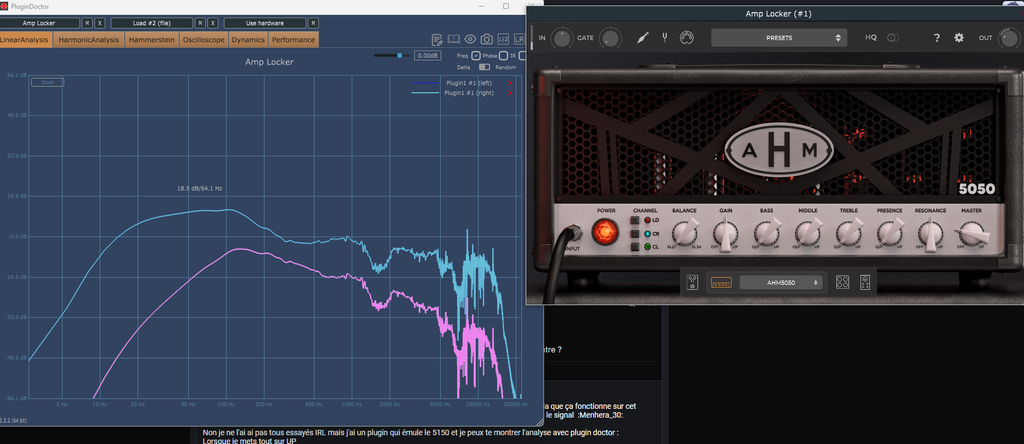Click the MIDDLE knob on the amp

(x=807, y=232)
